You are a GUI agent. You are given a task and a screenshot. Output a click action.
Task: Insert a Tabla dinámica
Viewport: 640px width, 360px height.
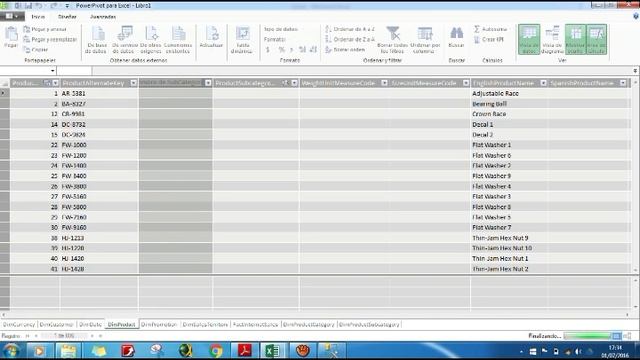pos(242,40)
